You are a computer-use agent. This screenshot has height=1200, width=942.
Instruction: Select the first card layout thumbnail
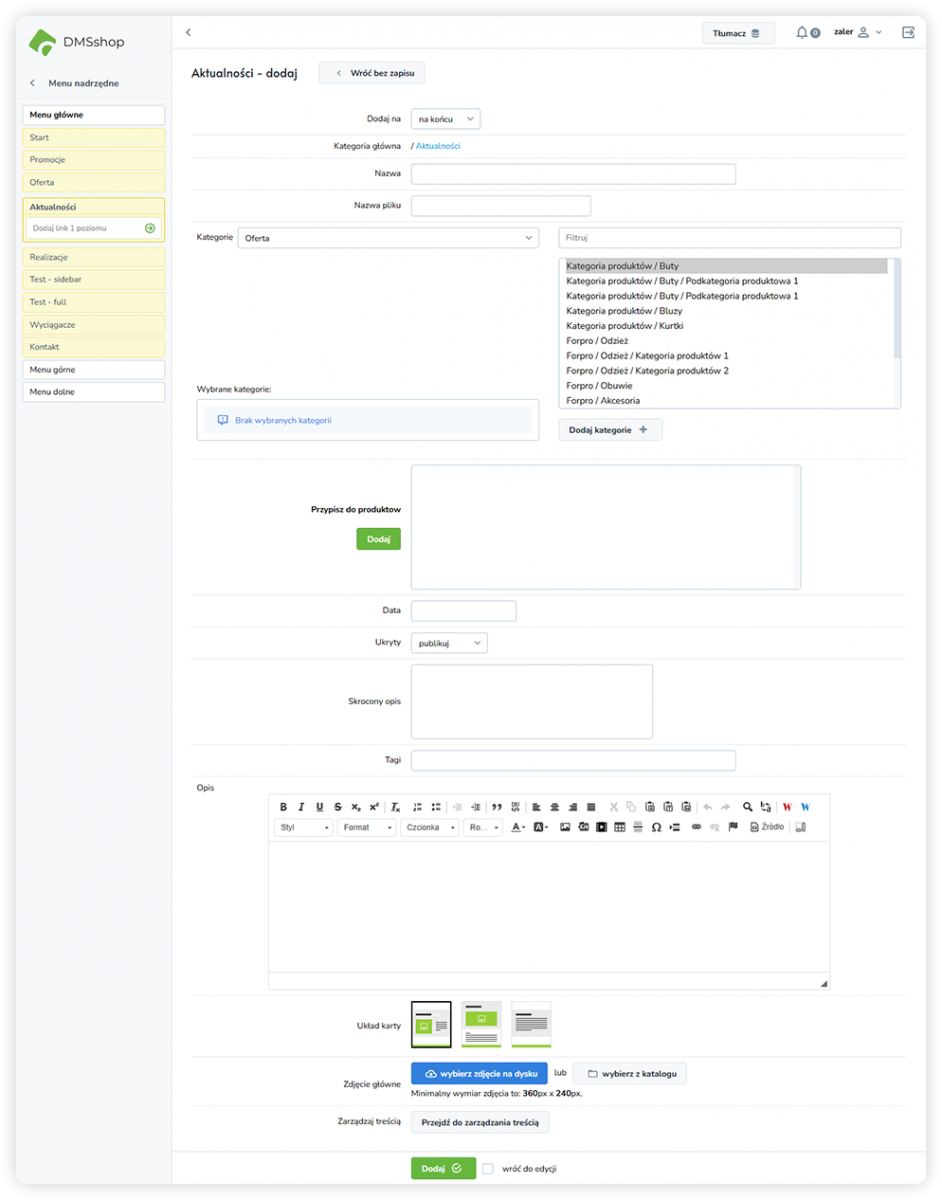(431, 1024)
